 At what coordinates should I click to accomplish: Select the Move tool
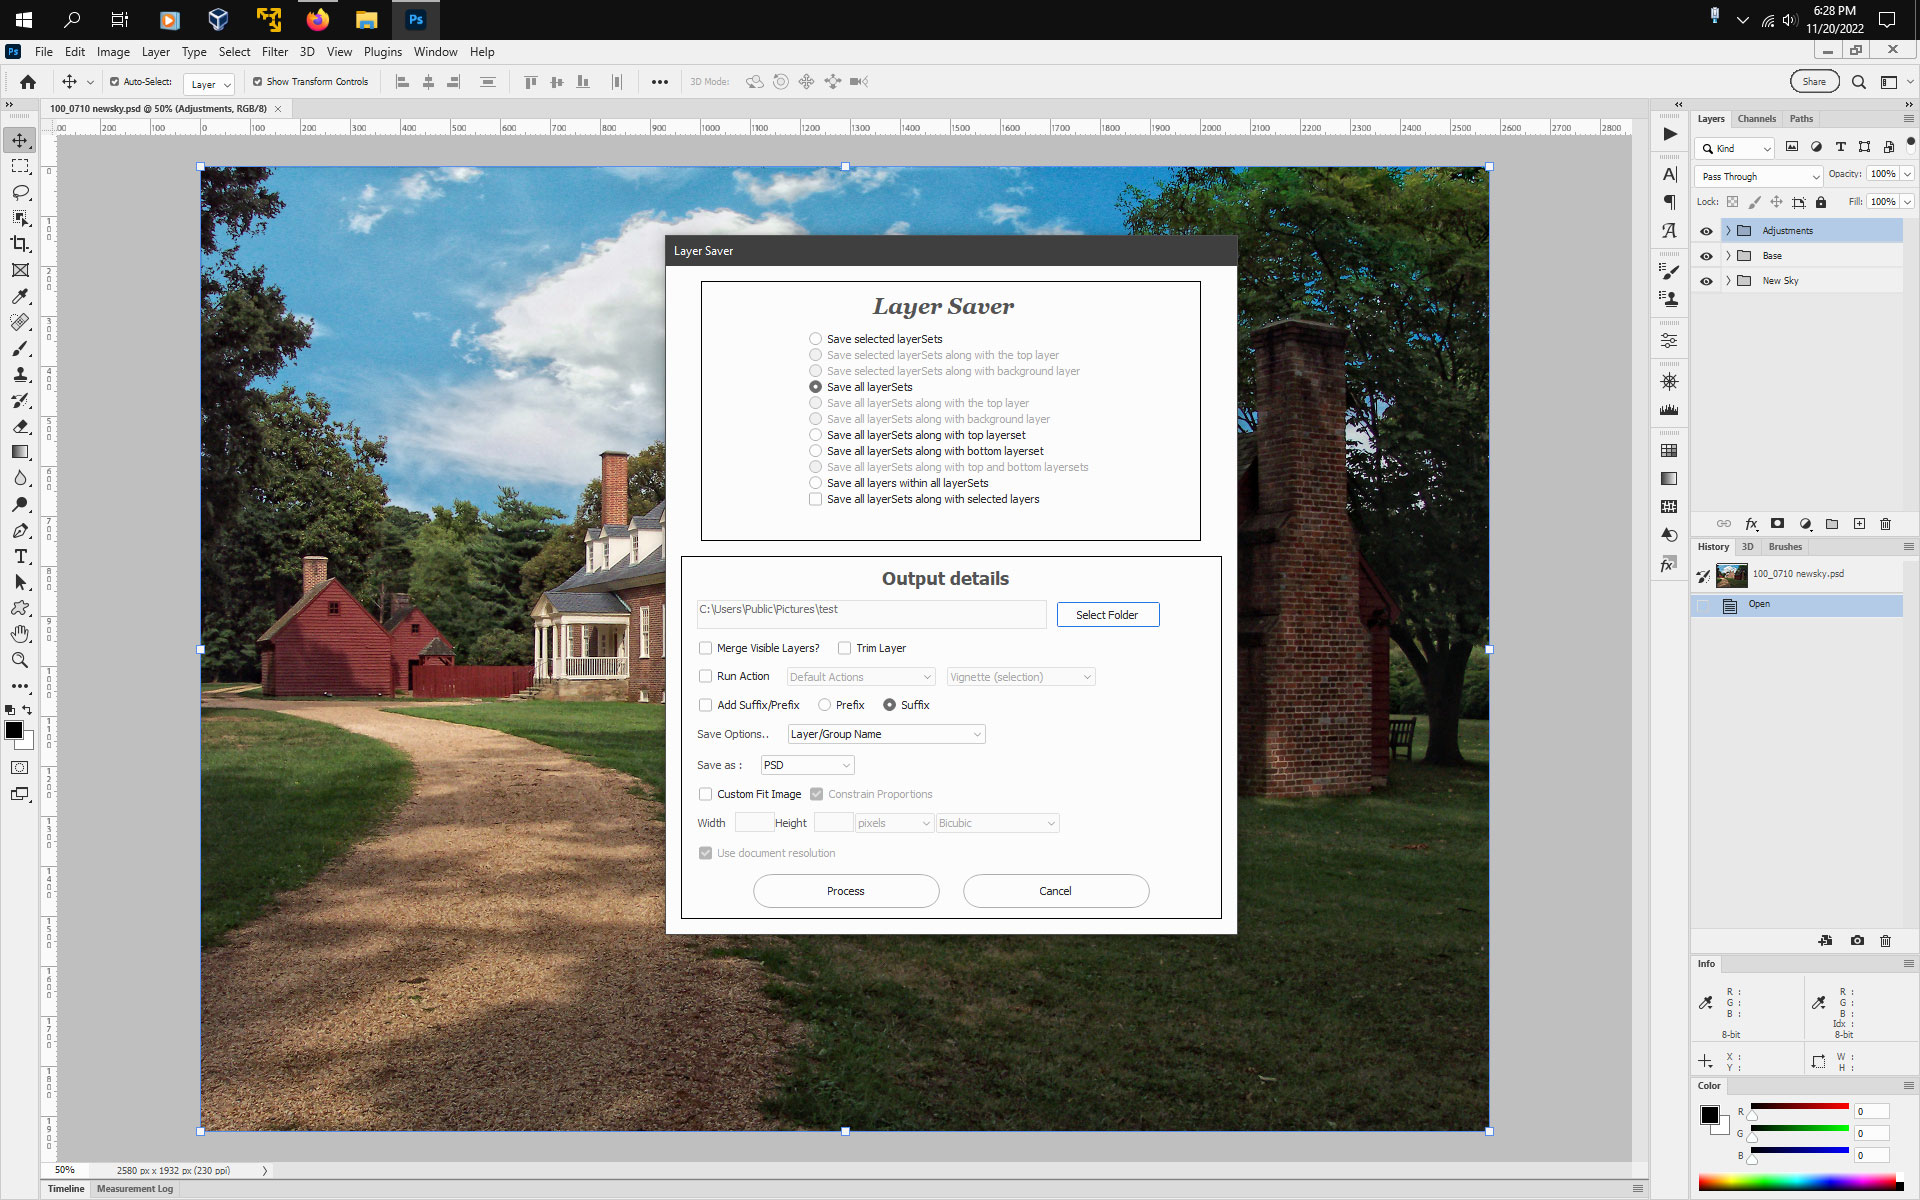click(20, 140)
